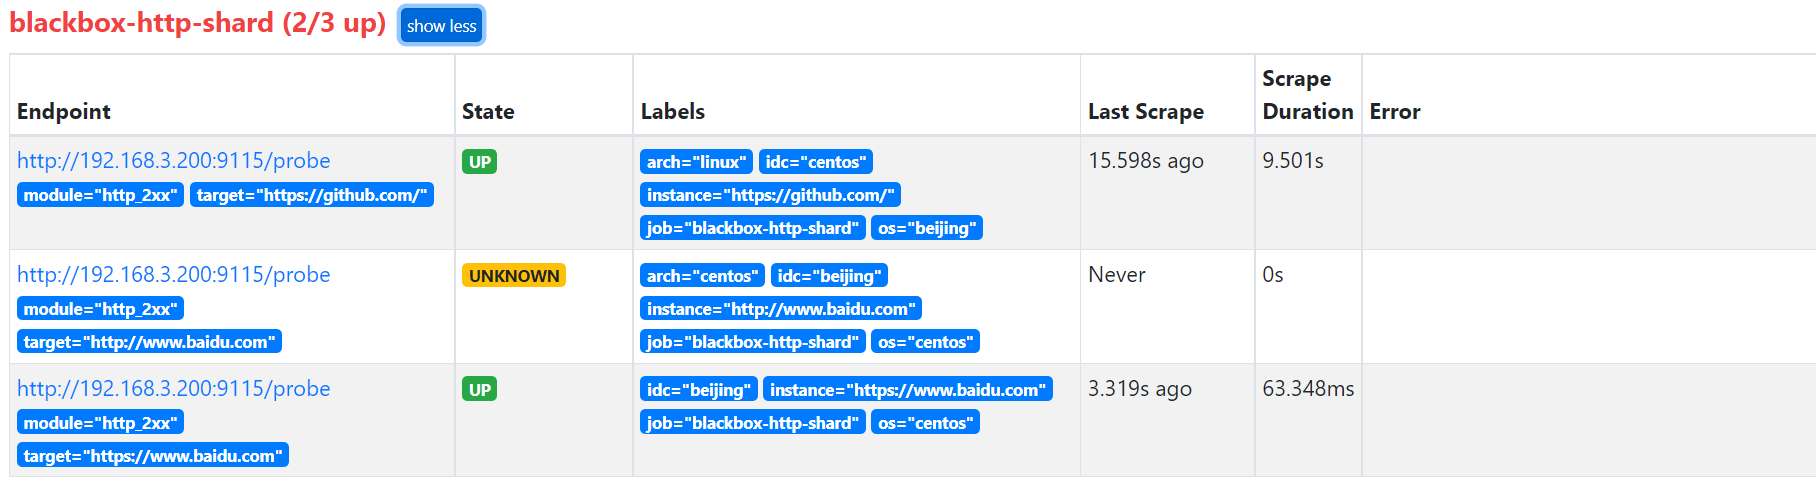Viewport: 1816px width, 491px height.
Task: Click the UP state badge for github row
Action: (479, 162)
